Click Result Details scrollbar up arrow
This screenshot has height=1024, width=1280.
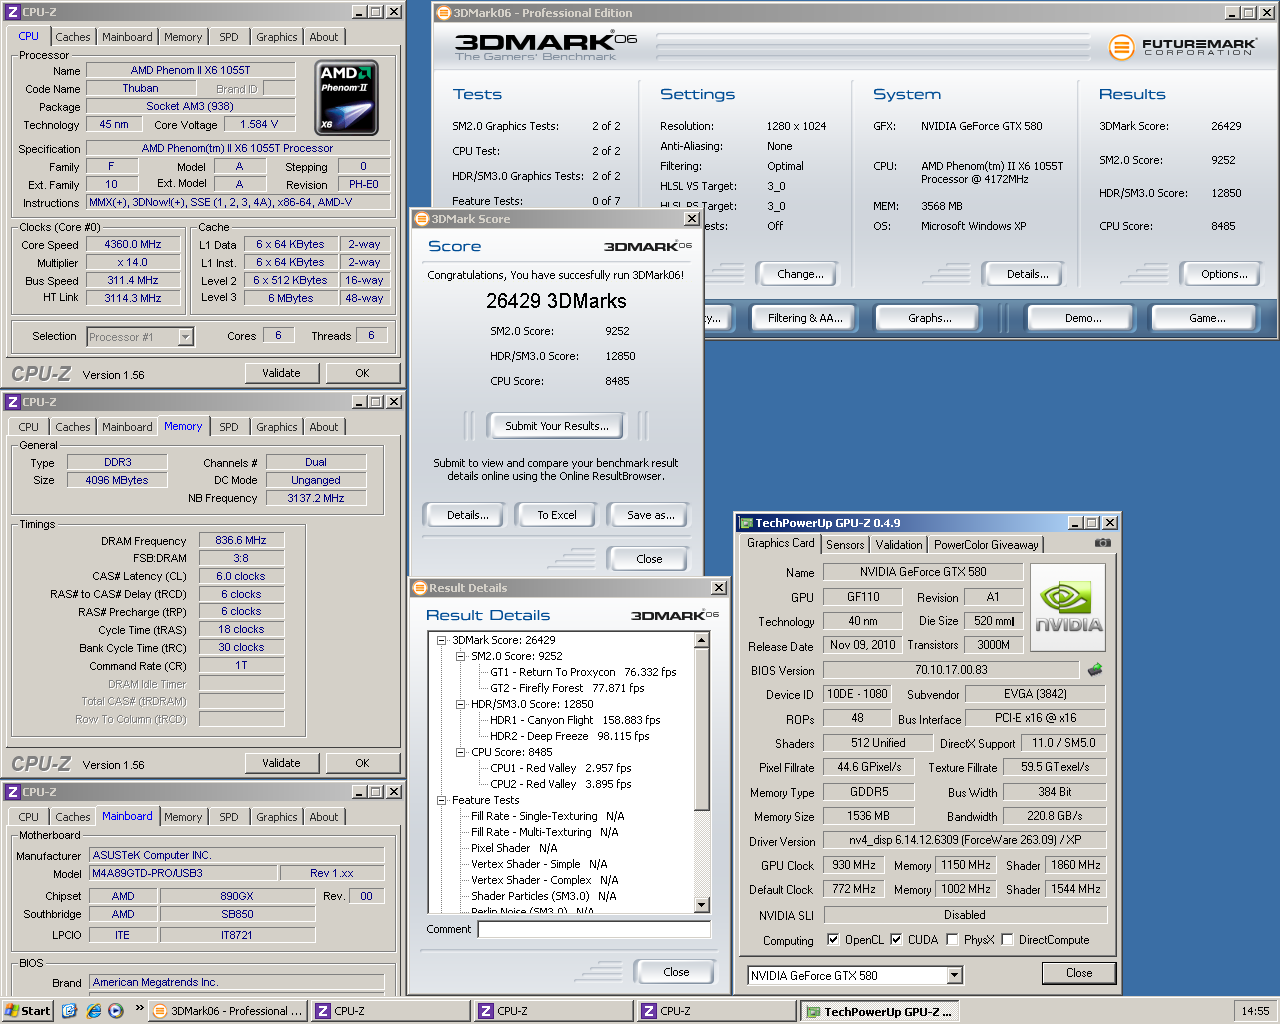click(x=701, y=640)
